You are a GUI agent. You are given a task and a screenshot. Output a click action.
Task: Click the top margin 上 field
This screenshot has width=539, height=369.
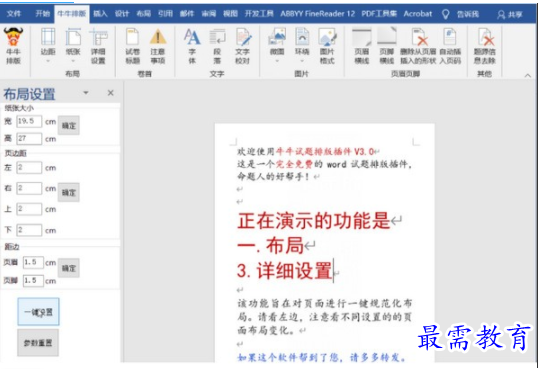29,209
